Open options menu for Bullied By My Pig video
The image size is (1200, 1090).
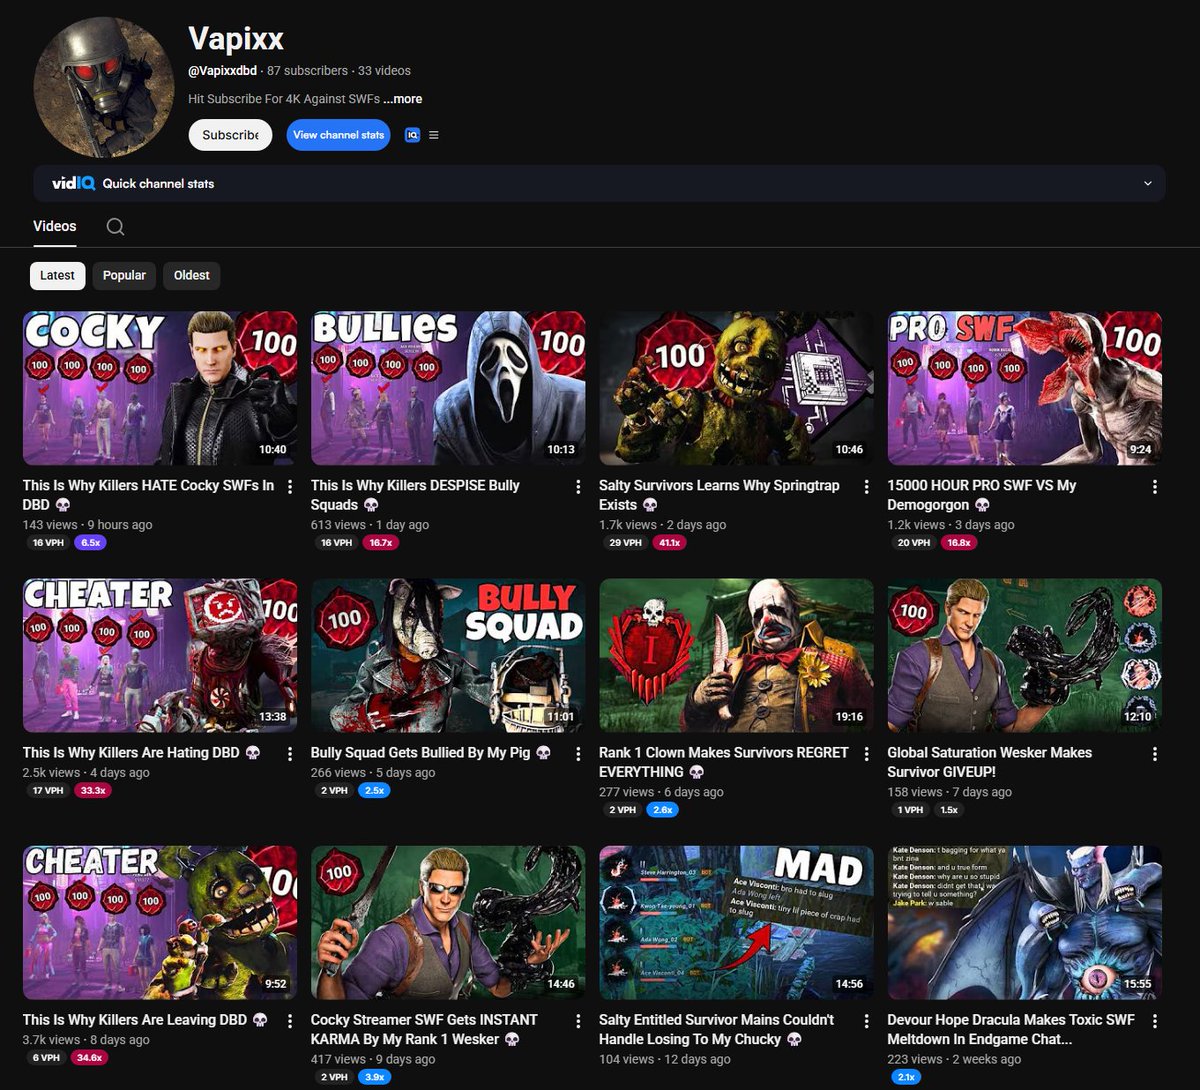coord(578,754)
